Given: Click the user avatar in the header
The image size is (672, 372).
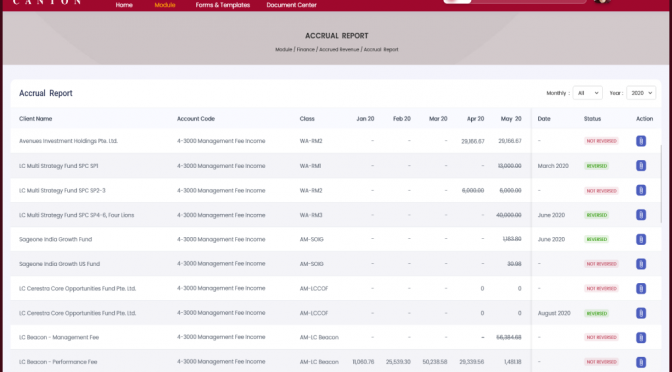Looking at the screenshot, I should 602,2.
